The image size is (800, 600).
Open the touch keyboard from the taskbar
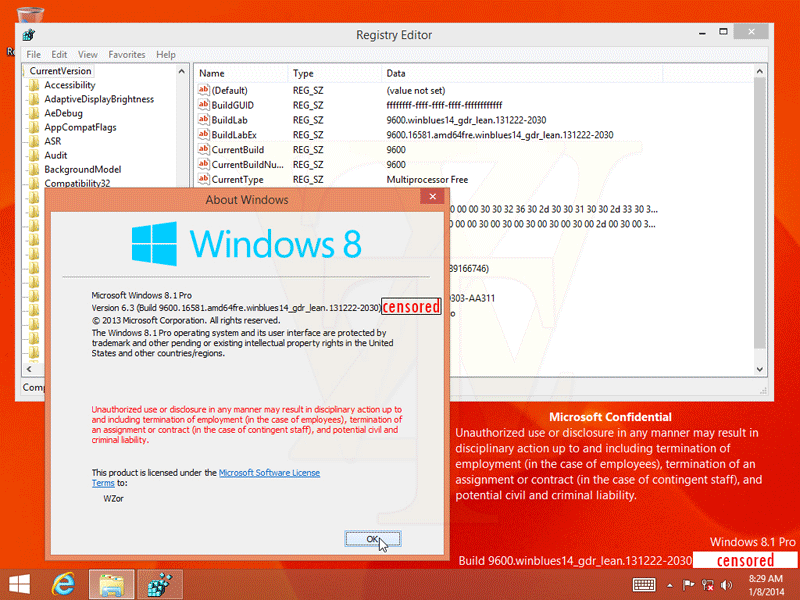pyautogui.click(x=644, y=583)
